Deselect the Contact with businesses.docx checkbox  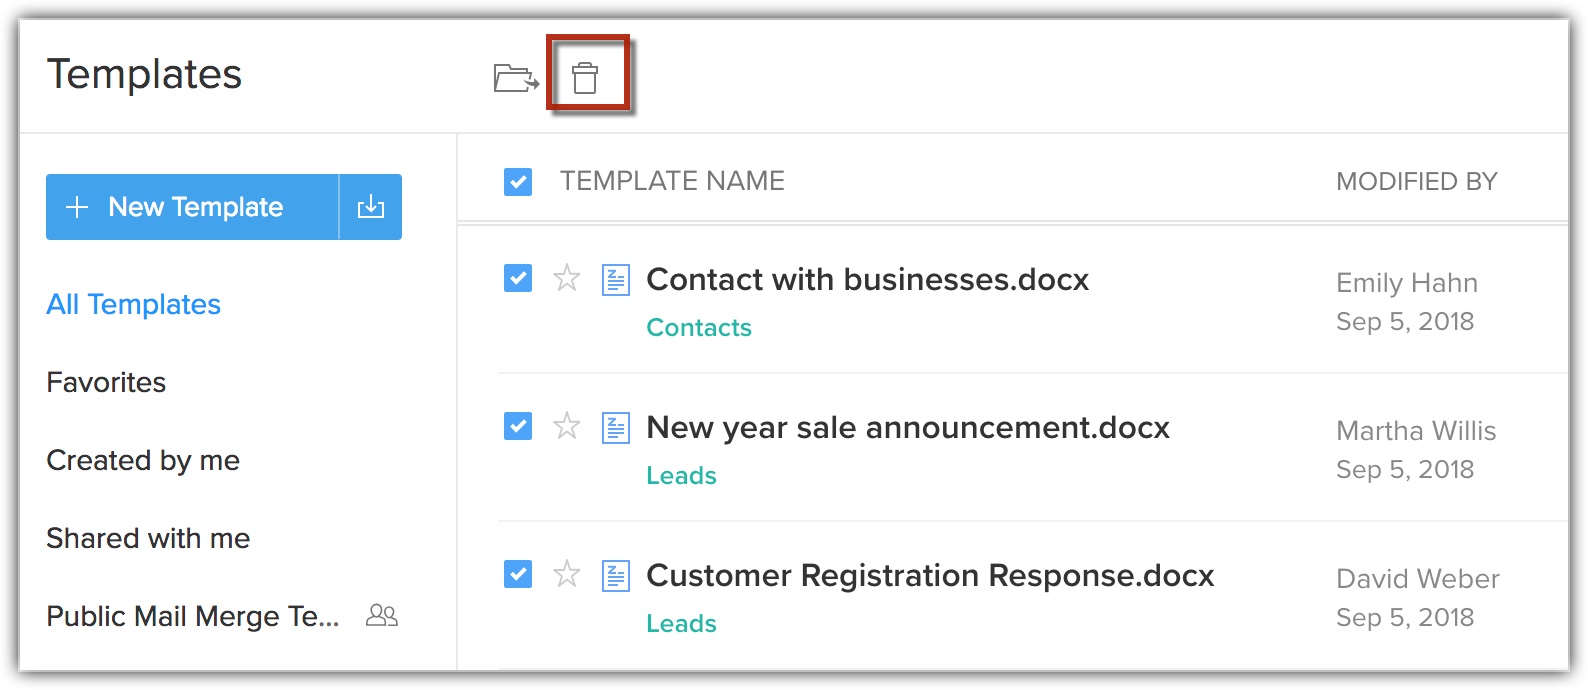[518, 278]
